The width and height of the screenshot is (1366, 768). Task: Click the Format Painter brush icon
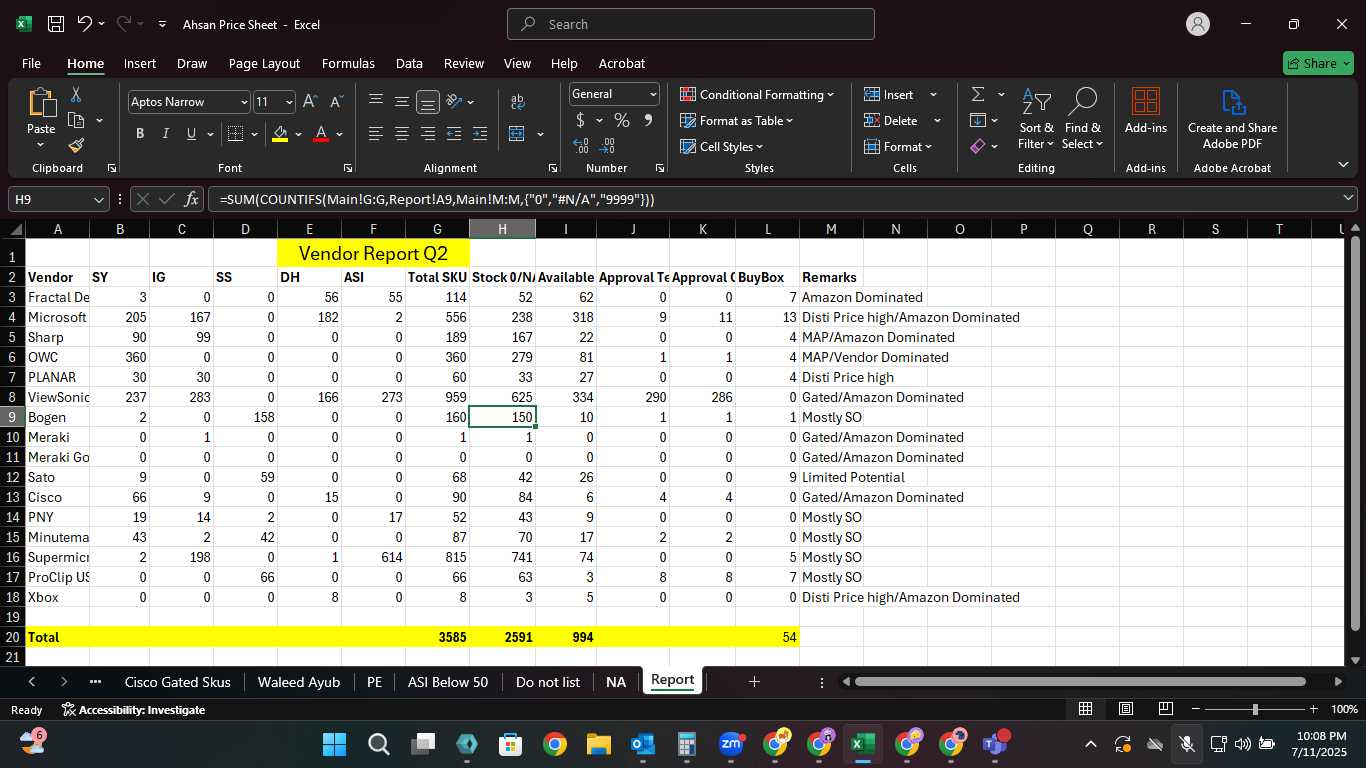click(76, 145)
